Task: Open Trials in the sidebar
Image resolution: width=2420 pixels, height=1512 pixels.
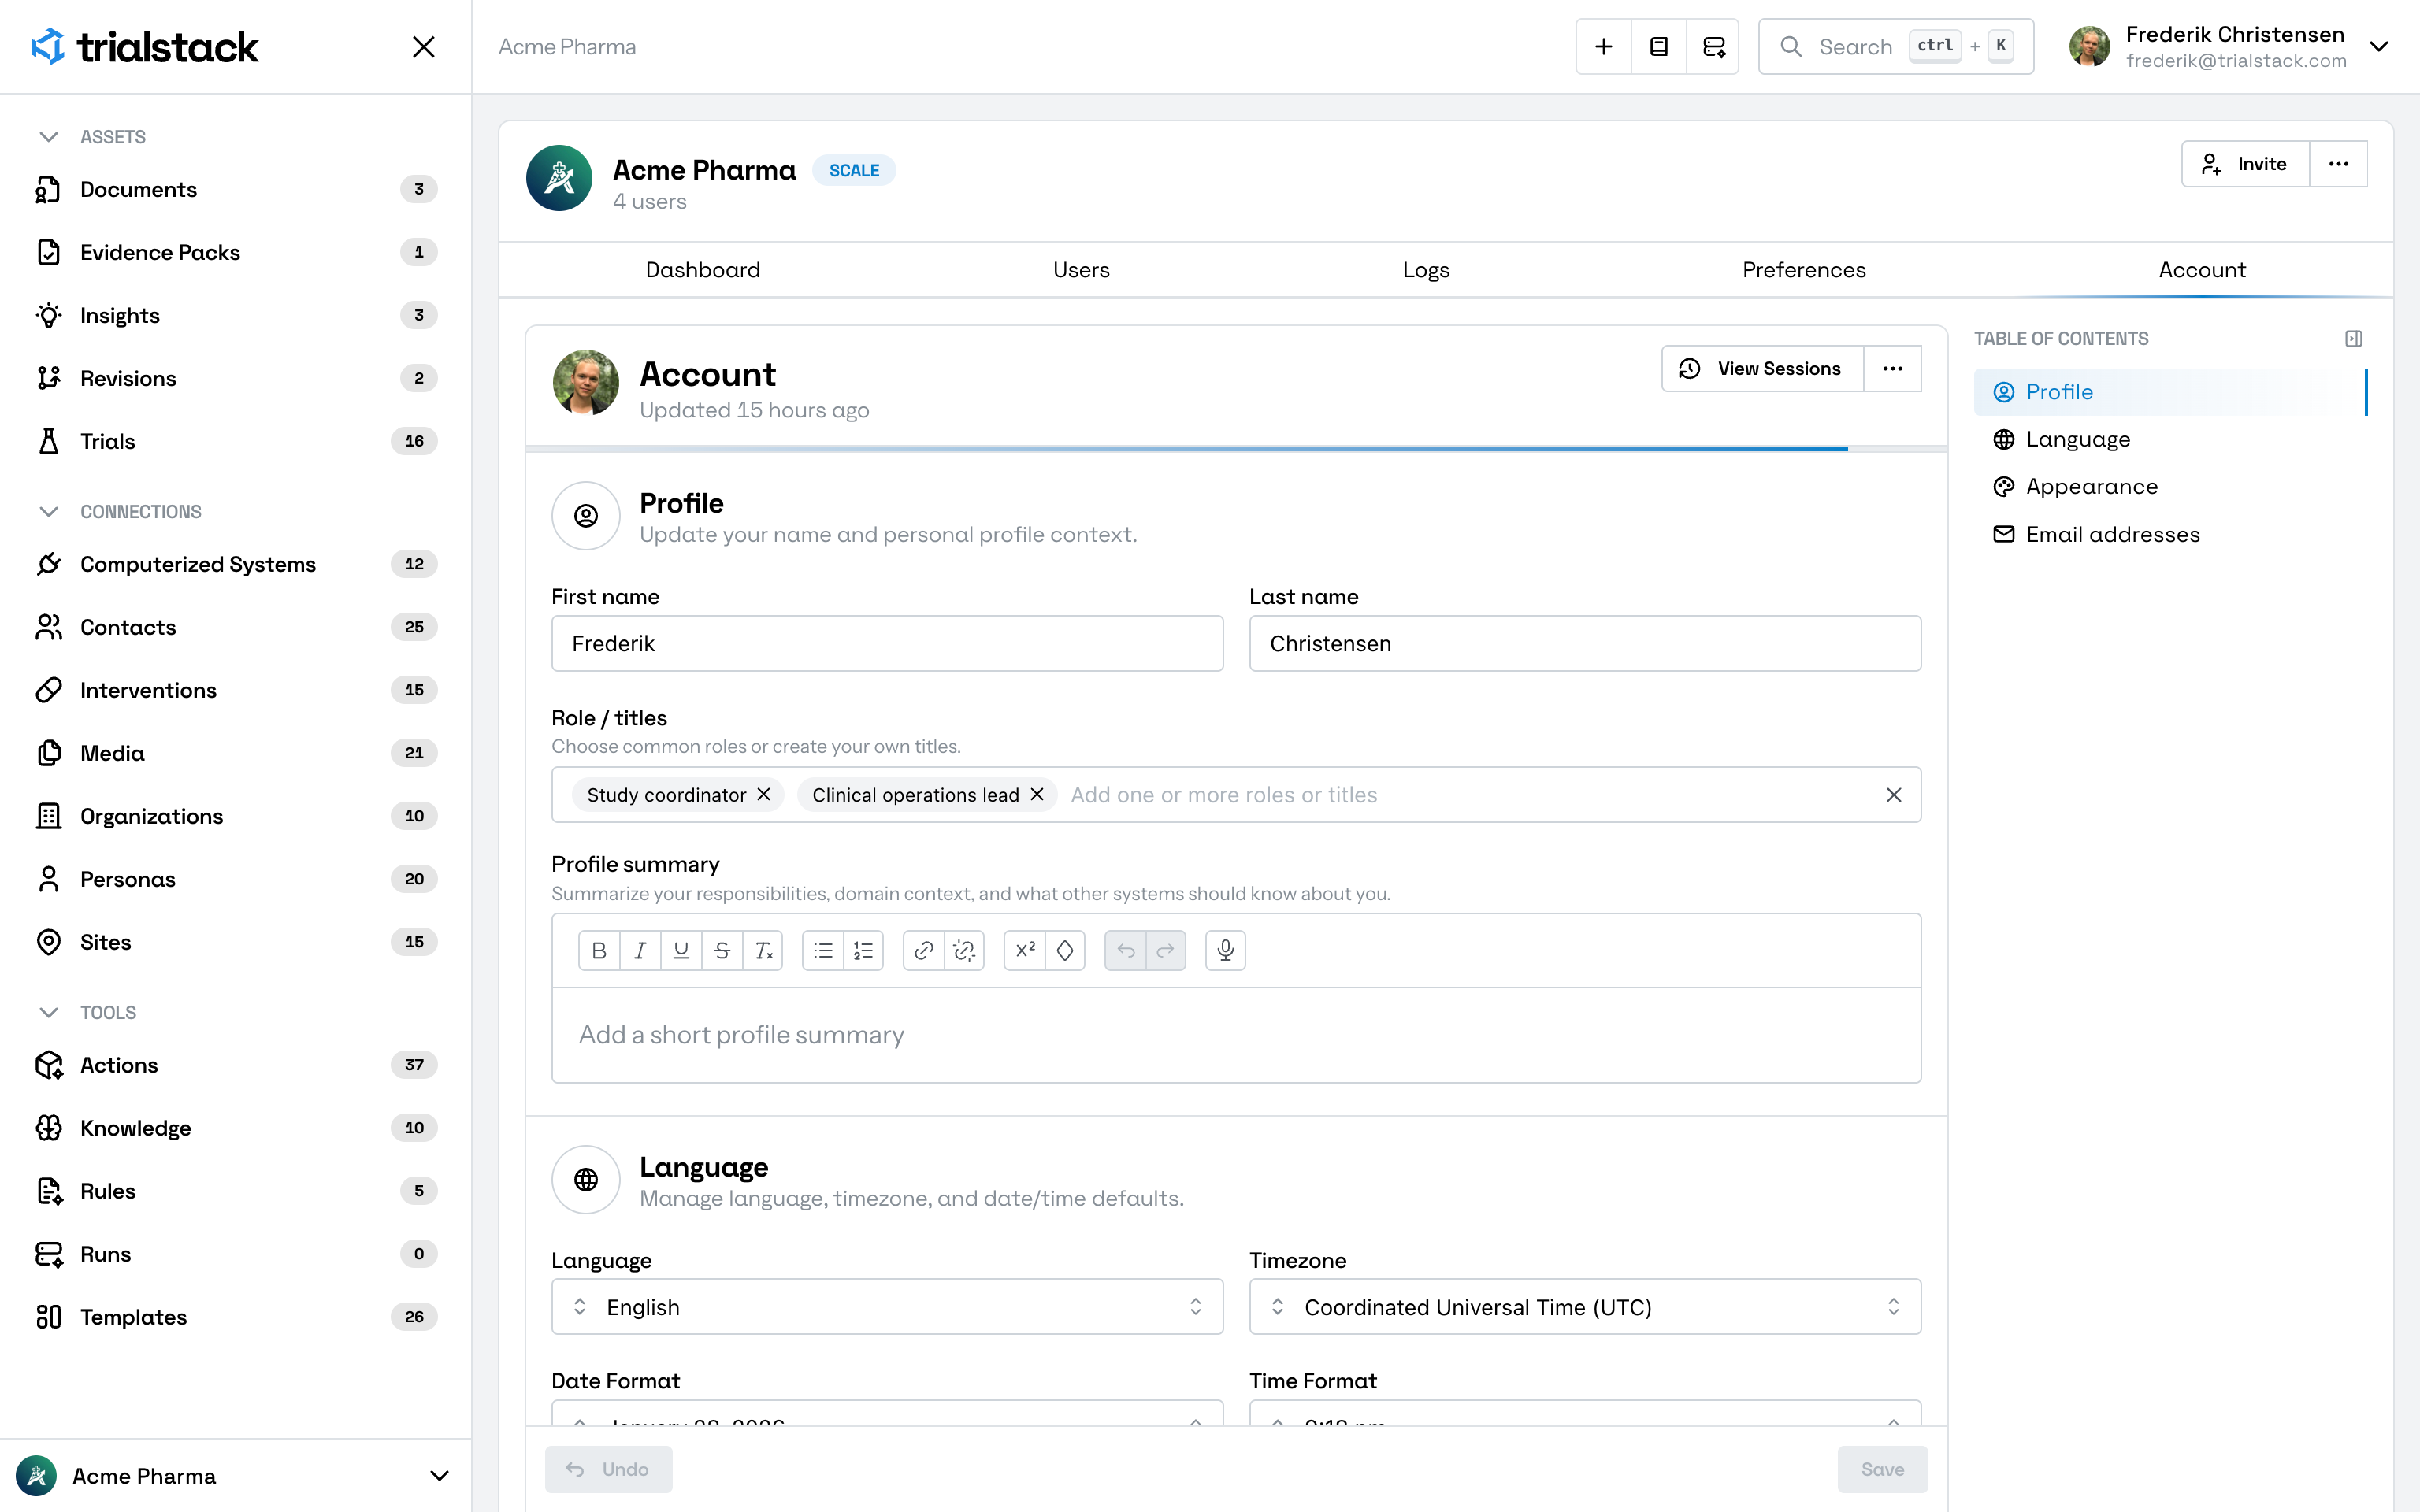Action: [236, 441]
